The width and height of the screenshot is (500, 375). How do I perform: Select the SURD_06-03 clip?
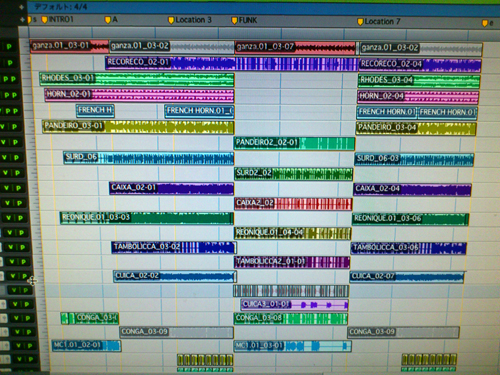[414, 159]
